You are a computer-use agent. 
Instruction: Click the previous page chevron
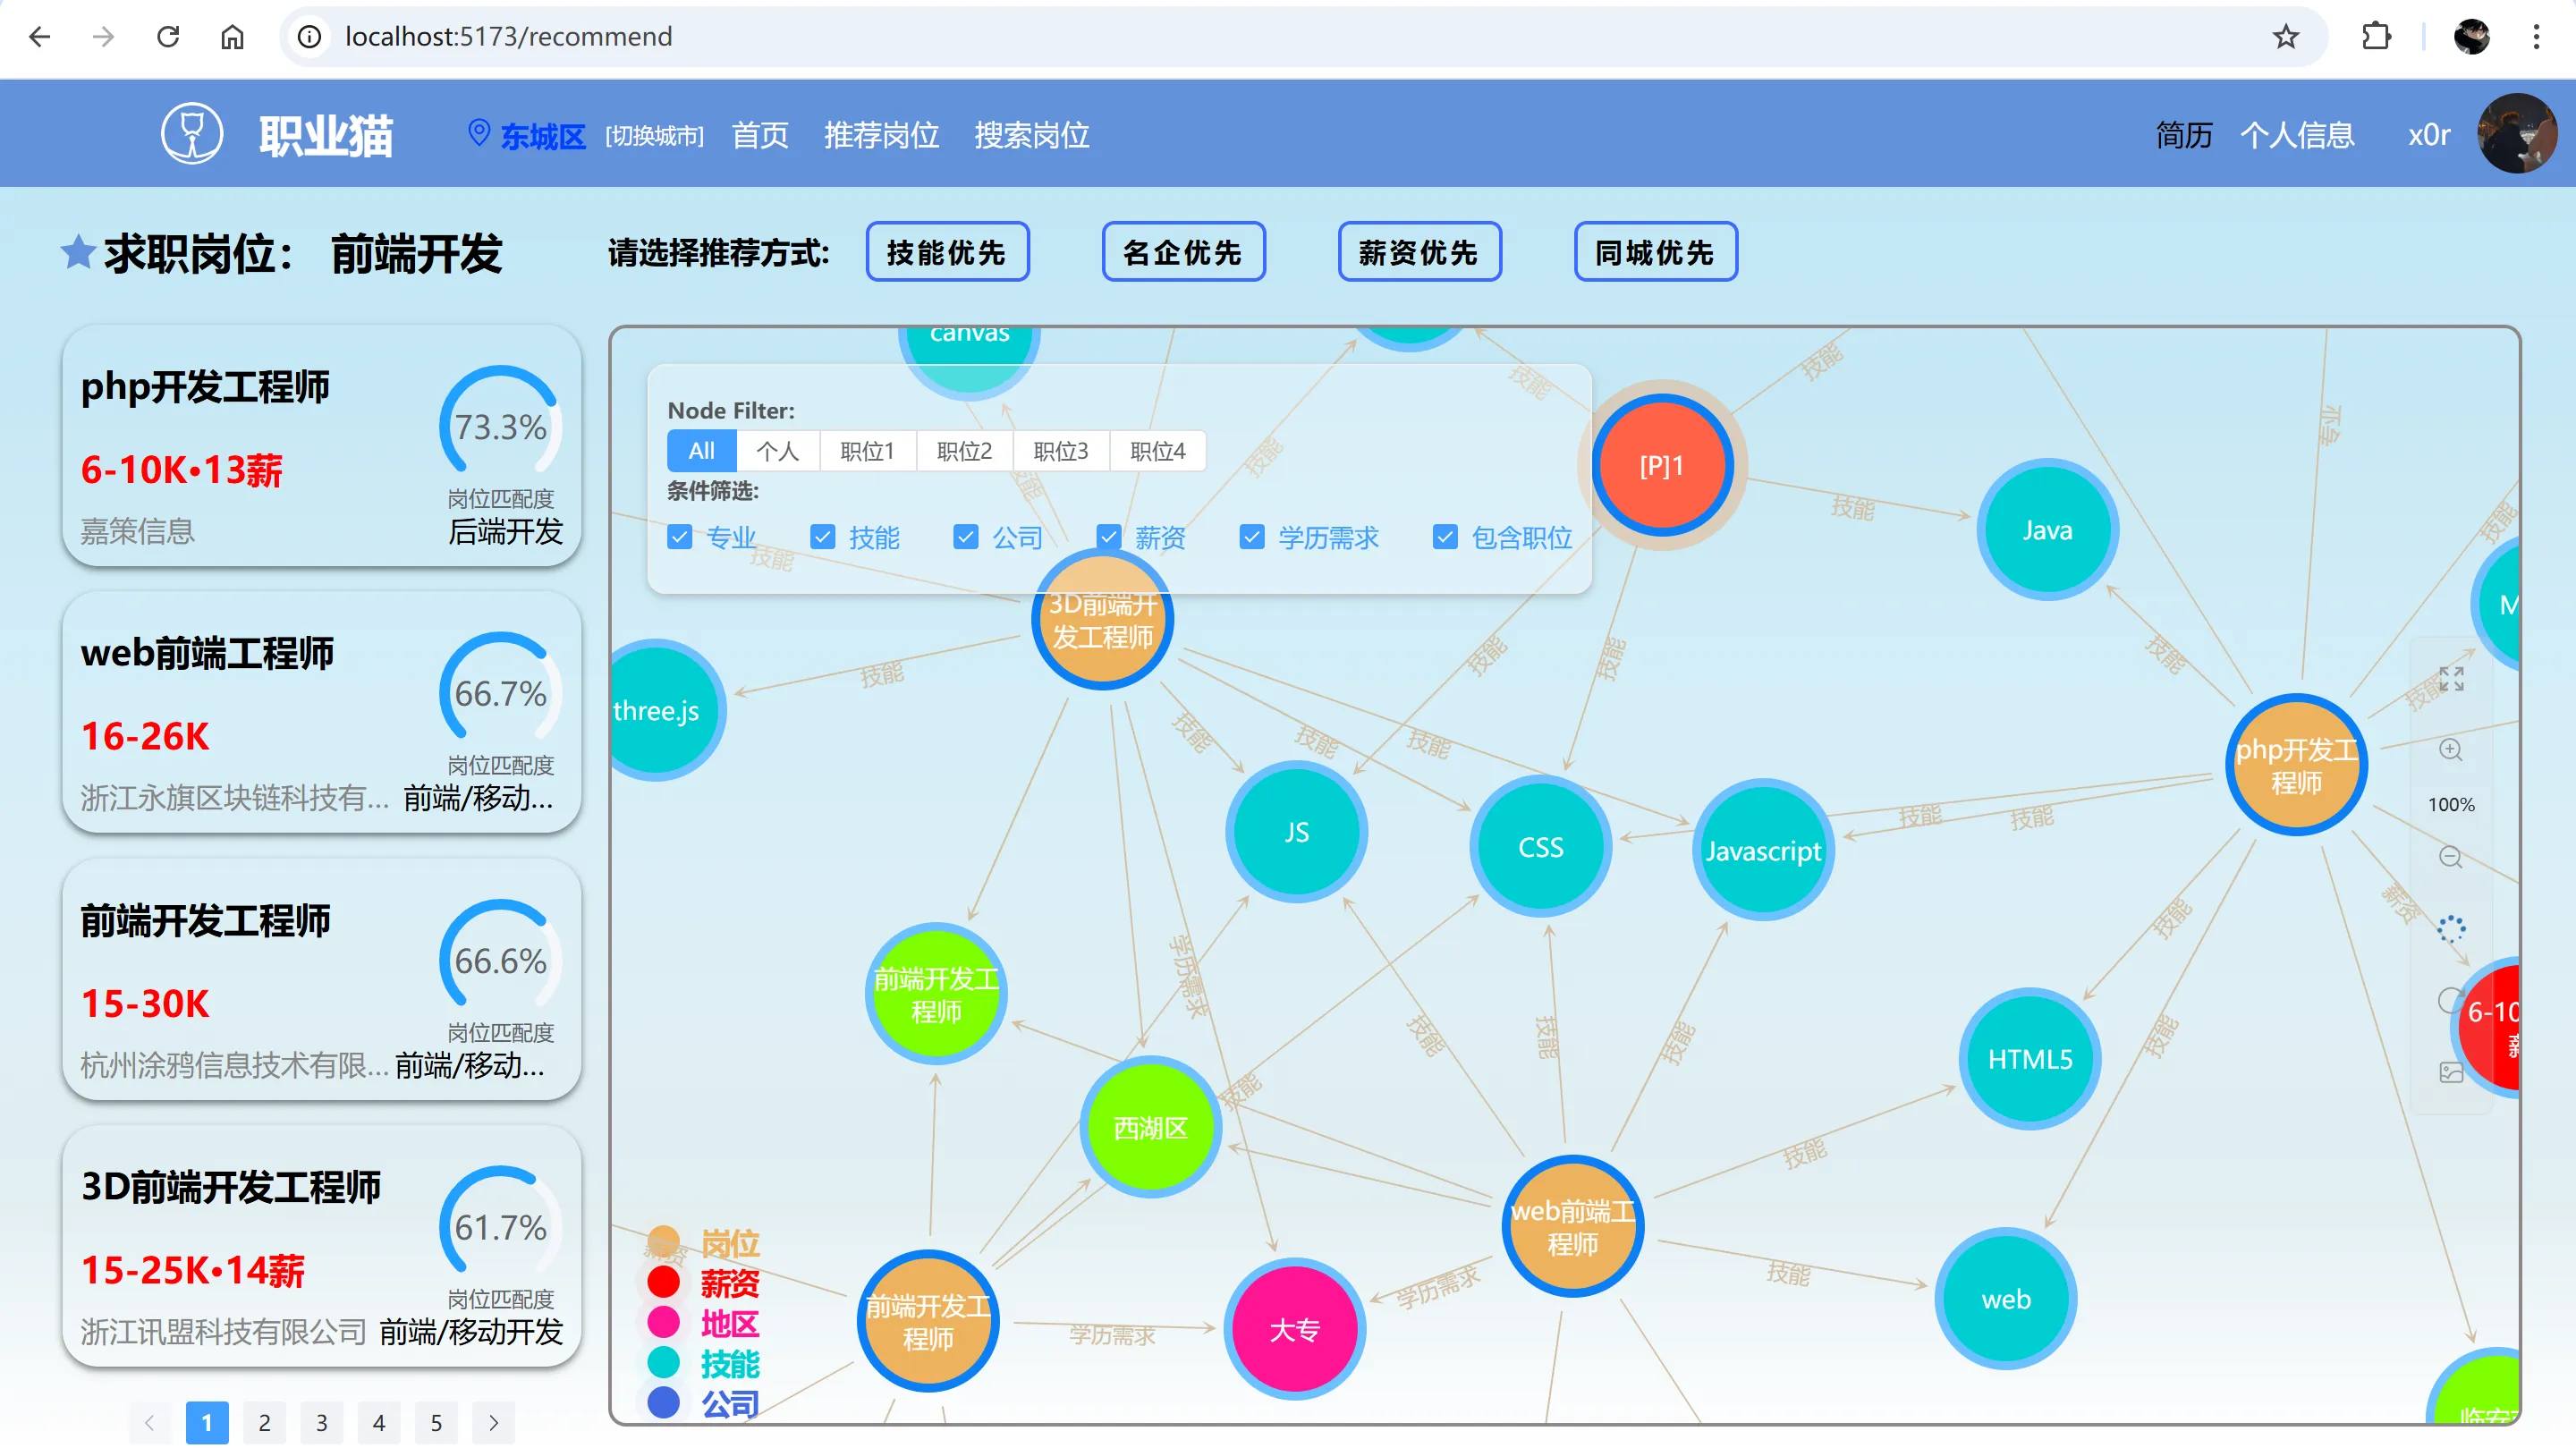(150, 1422)
